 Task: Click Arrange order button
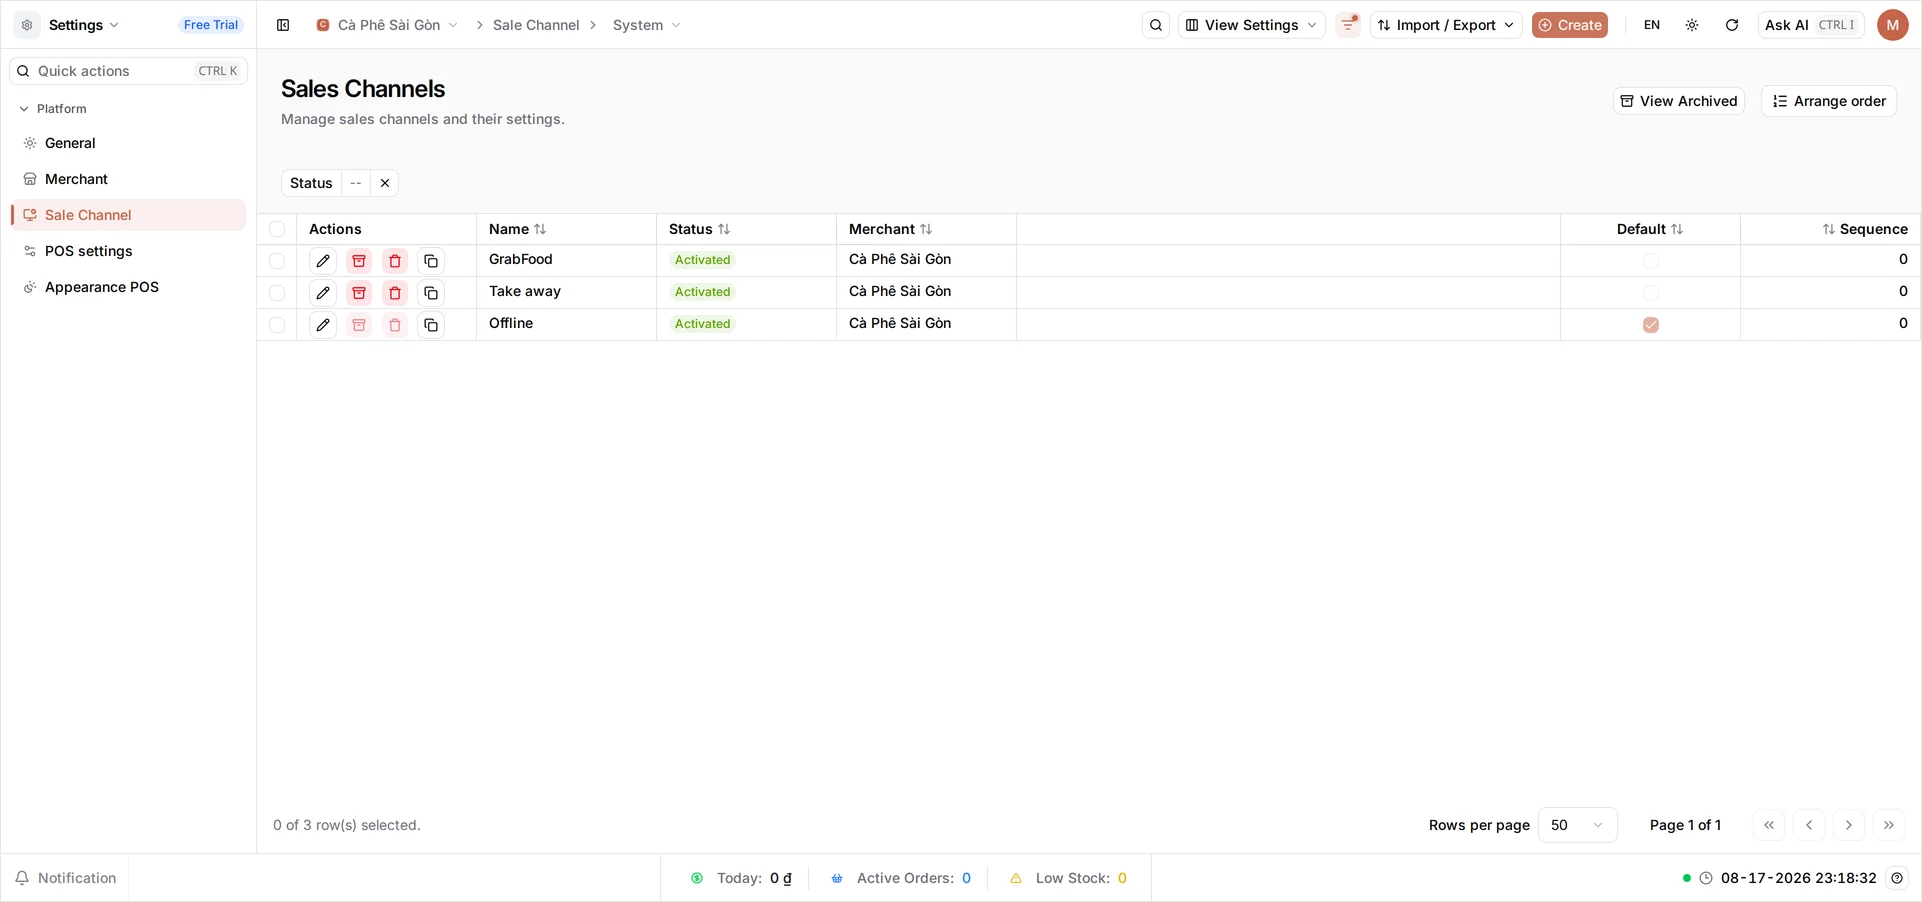1829,101
